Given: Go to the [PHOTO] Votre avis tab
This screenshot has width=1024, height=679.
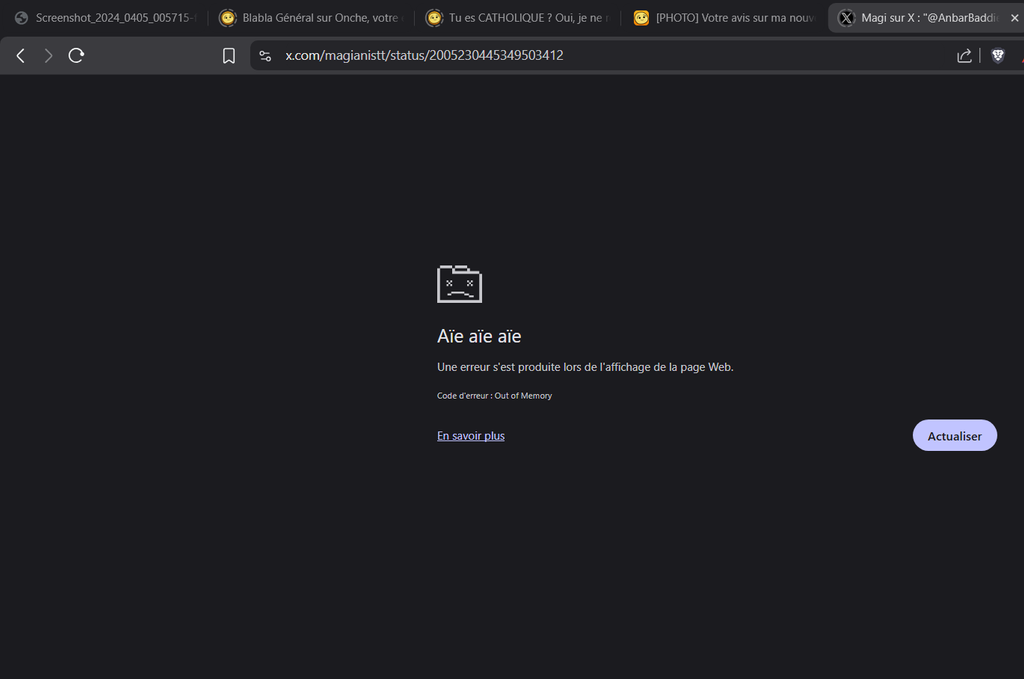Looking at the screenshot, I should tap(725, 18).
